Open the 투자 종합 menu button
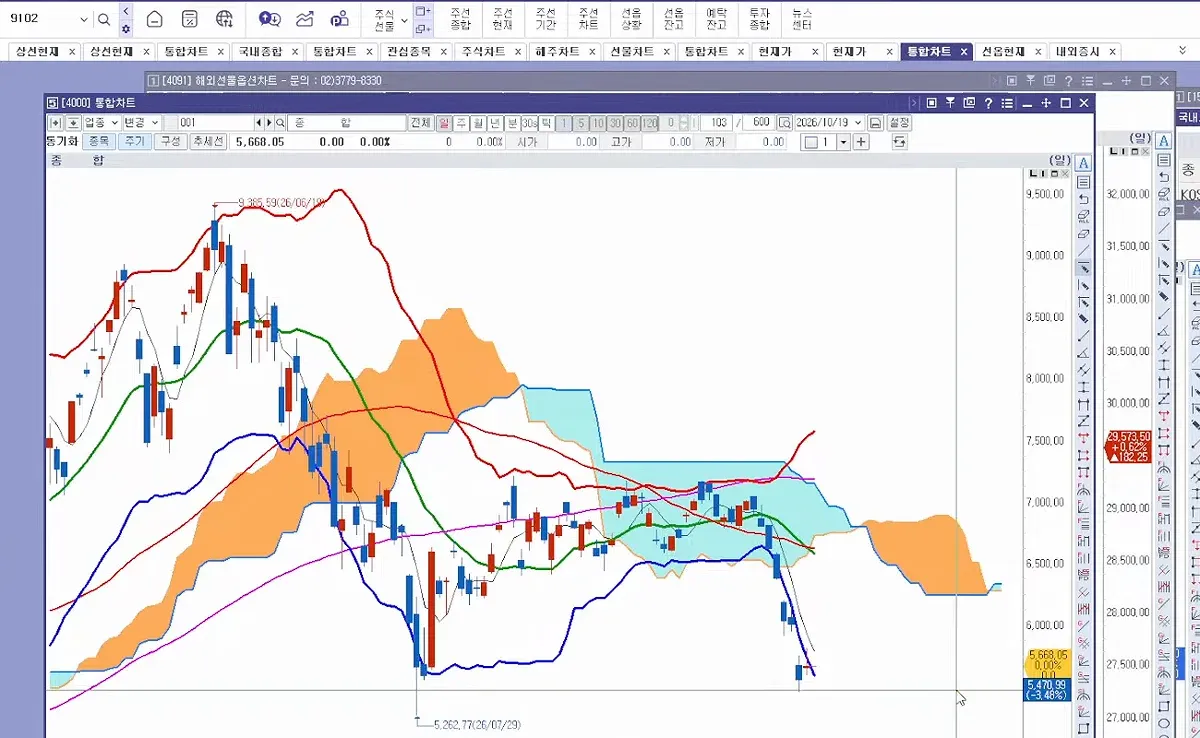Screen dimensions: 1200x738 [x=760, y=19]
